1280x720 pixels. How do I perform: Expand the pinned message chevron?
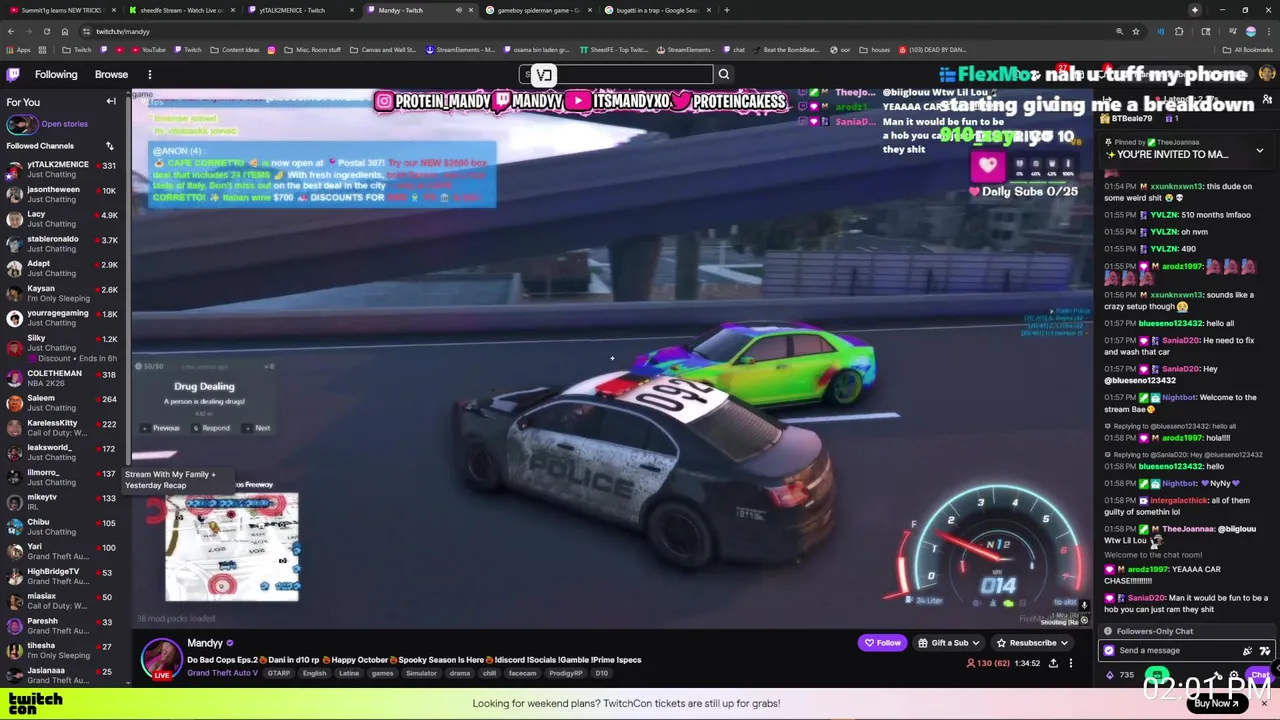click(x=1259, y=151)
